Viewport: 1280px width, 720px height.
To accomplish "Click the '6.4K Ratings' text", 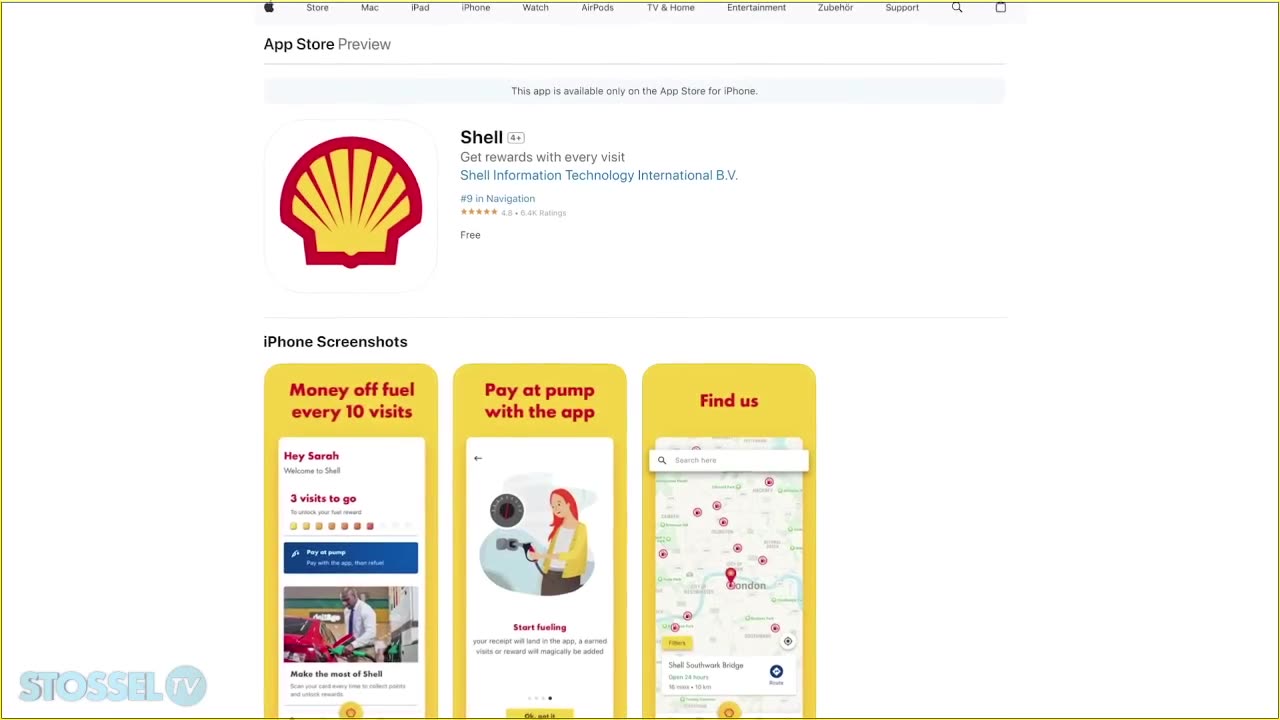I will (x=543, y=213).
